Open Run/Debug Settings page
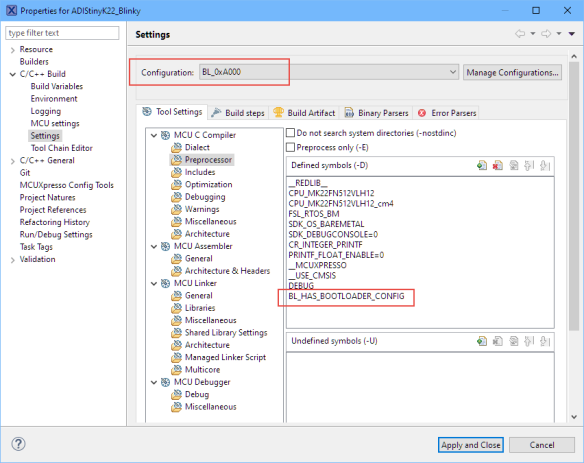This screenshot has height=463, width=584. [56, 235]
